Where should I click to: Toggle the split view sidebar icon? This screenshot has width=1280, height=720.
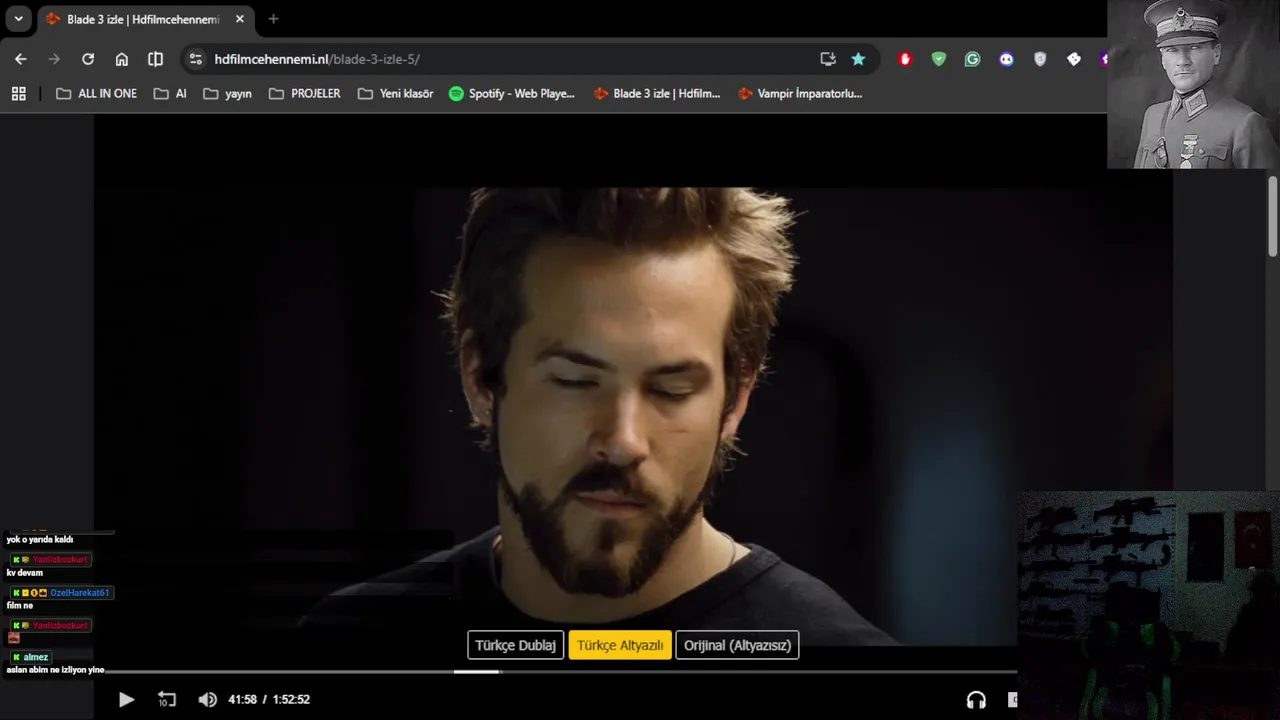coord(156,59)
